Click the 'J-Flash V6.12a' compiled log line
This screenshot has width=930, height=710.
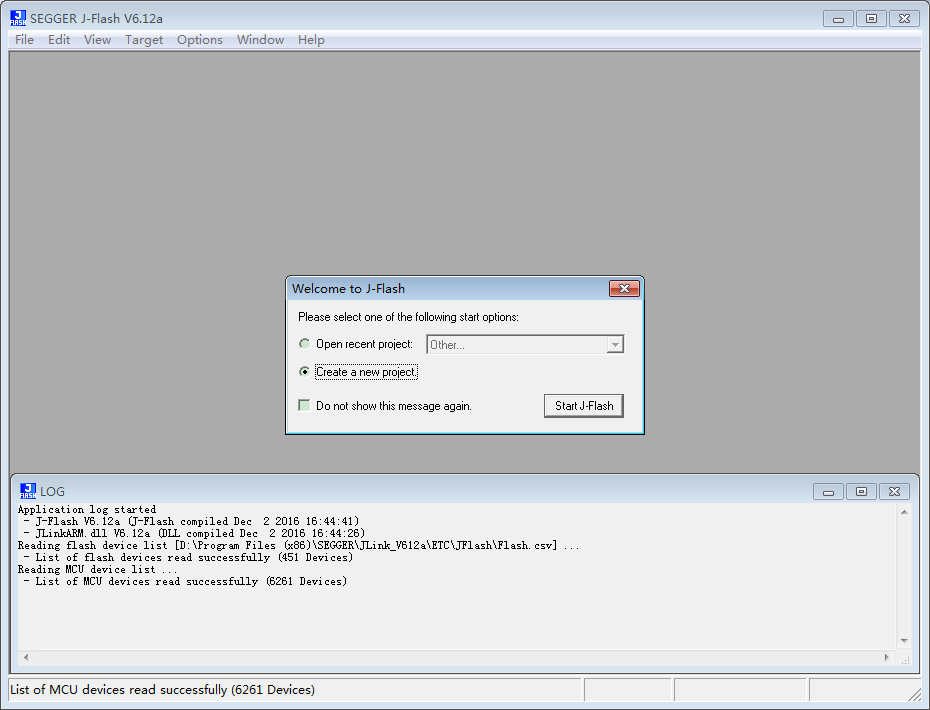coord(191,521)
